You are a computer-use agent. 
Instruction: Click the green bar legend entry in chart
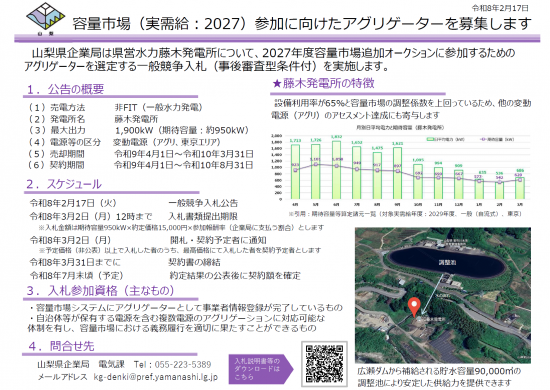point(445,139)
